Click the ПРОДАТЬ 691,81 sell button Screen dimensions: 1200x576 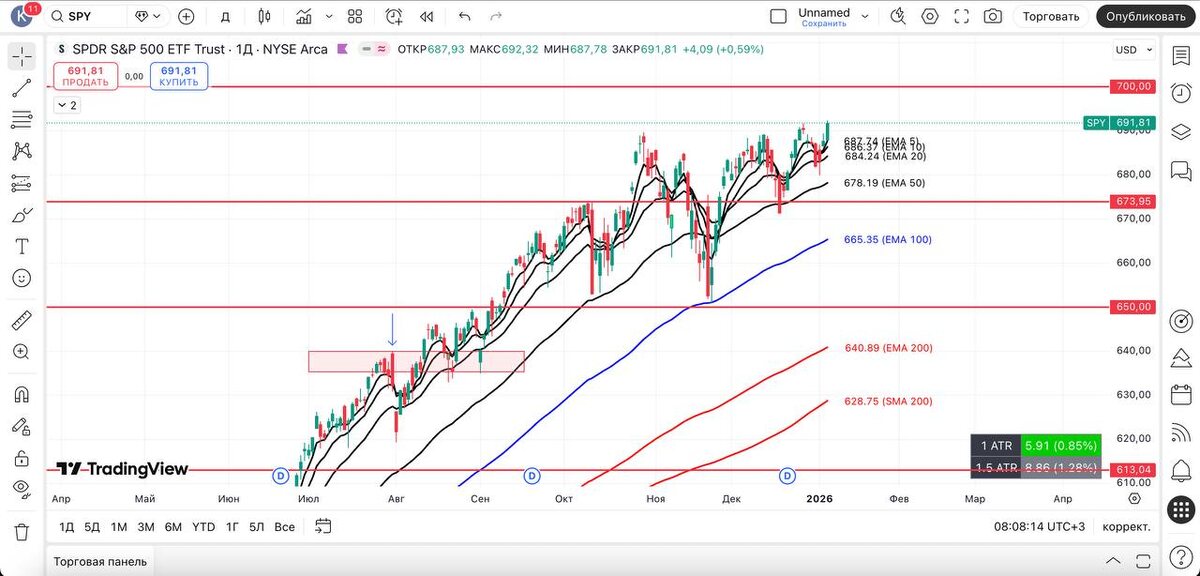click(x=84, y=76)
